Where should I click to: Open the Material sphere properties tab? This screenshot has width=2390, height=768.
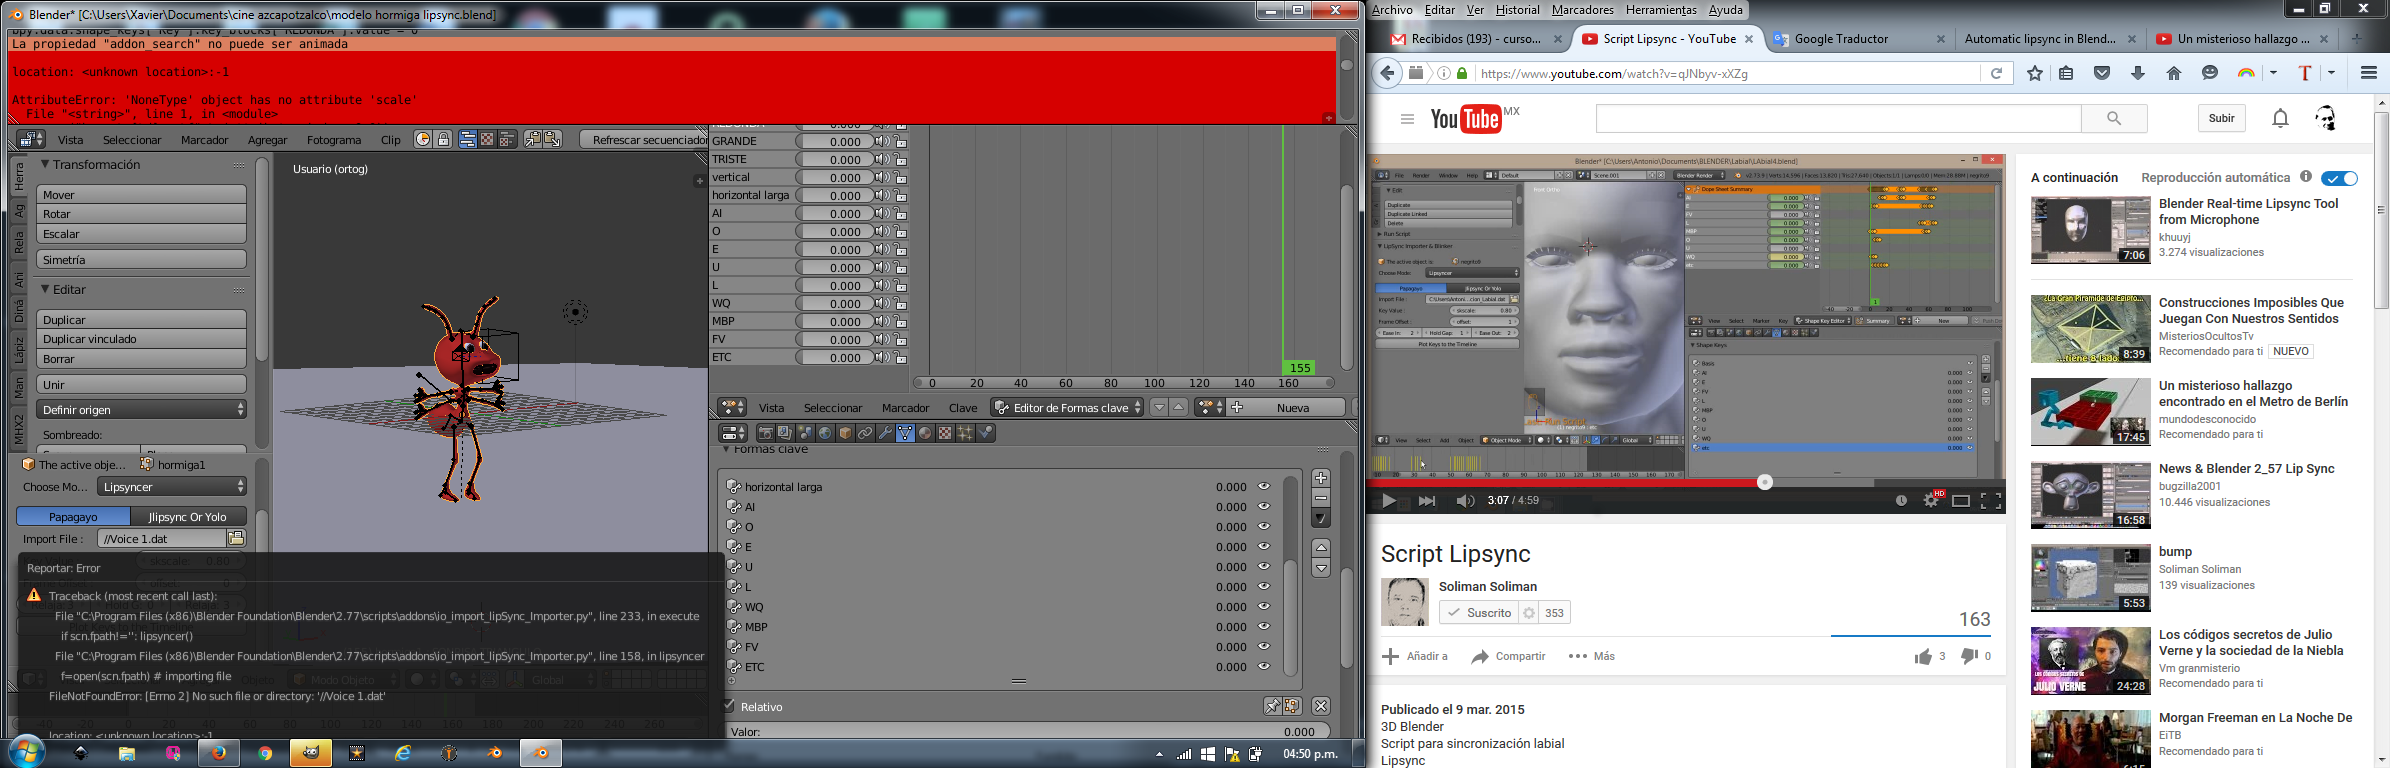pyautogui.click(x=925, y=433)
